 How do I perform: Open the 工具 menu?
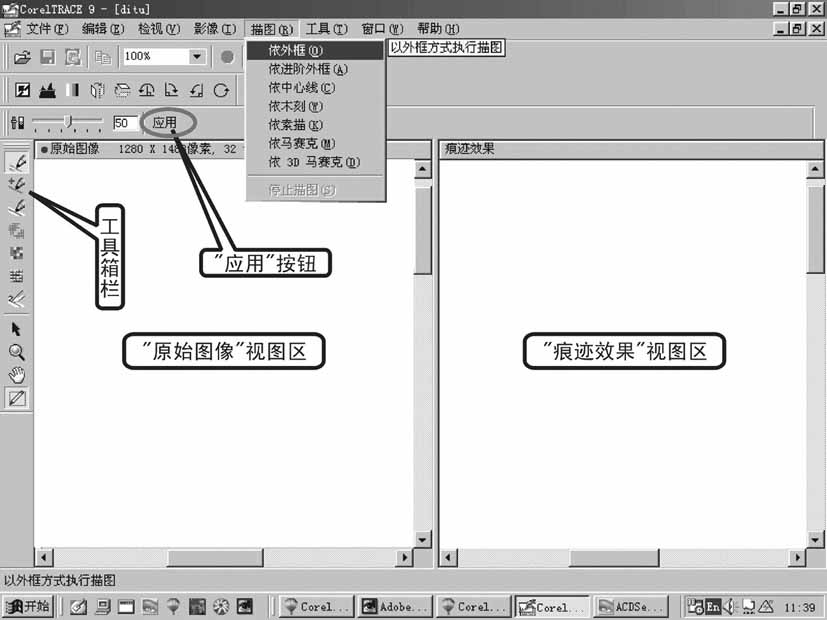tap(325, 28)
